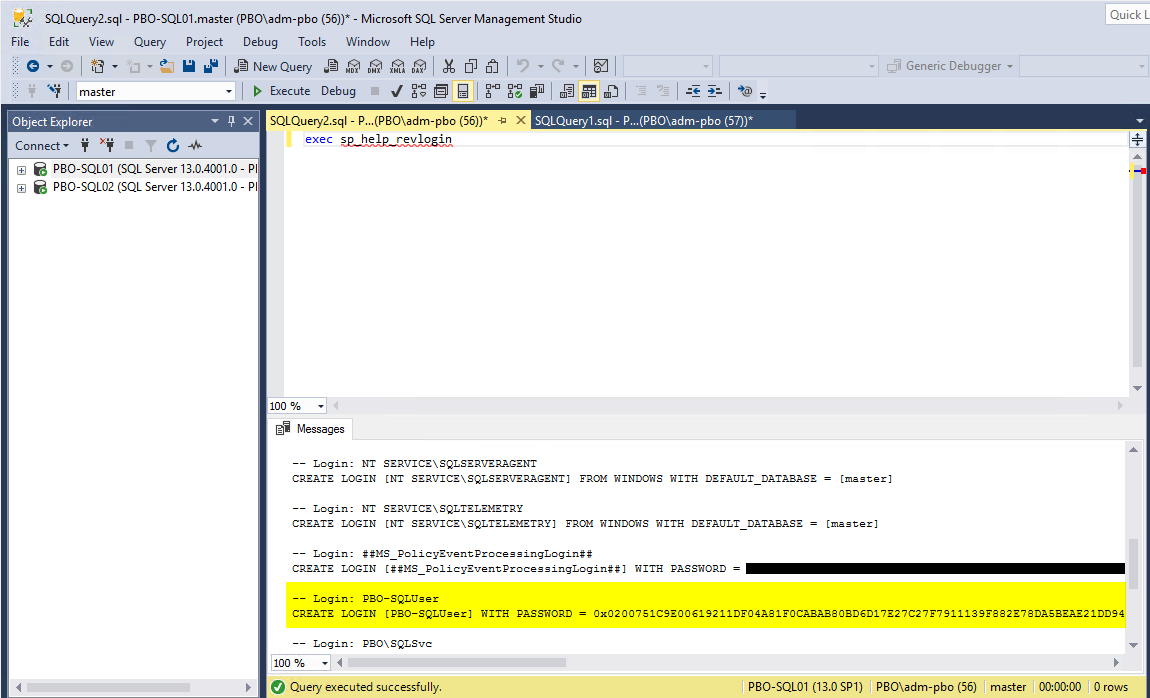Close the Object Explorer panel
Screen dimensions: 1150x698
coord(249,121)
